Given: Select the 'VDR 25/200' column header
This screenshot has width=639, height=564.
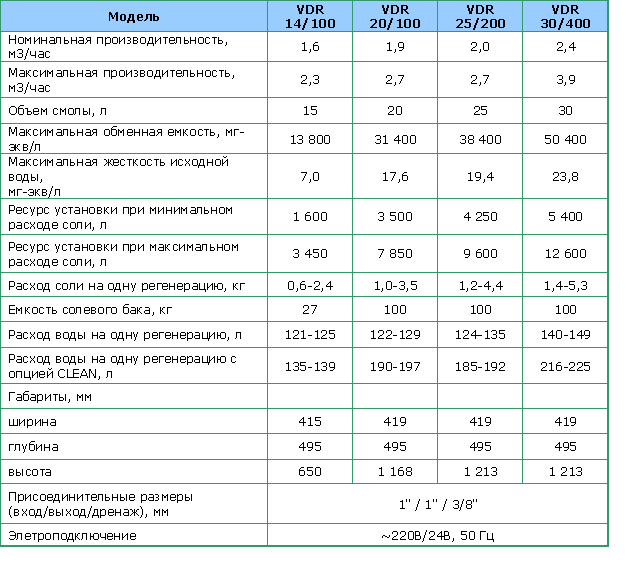Looking at the screenshot, I should point(480,16).
